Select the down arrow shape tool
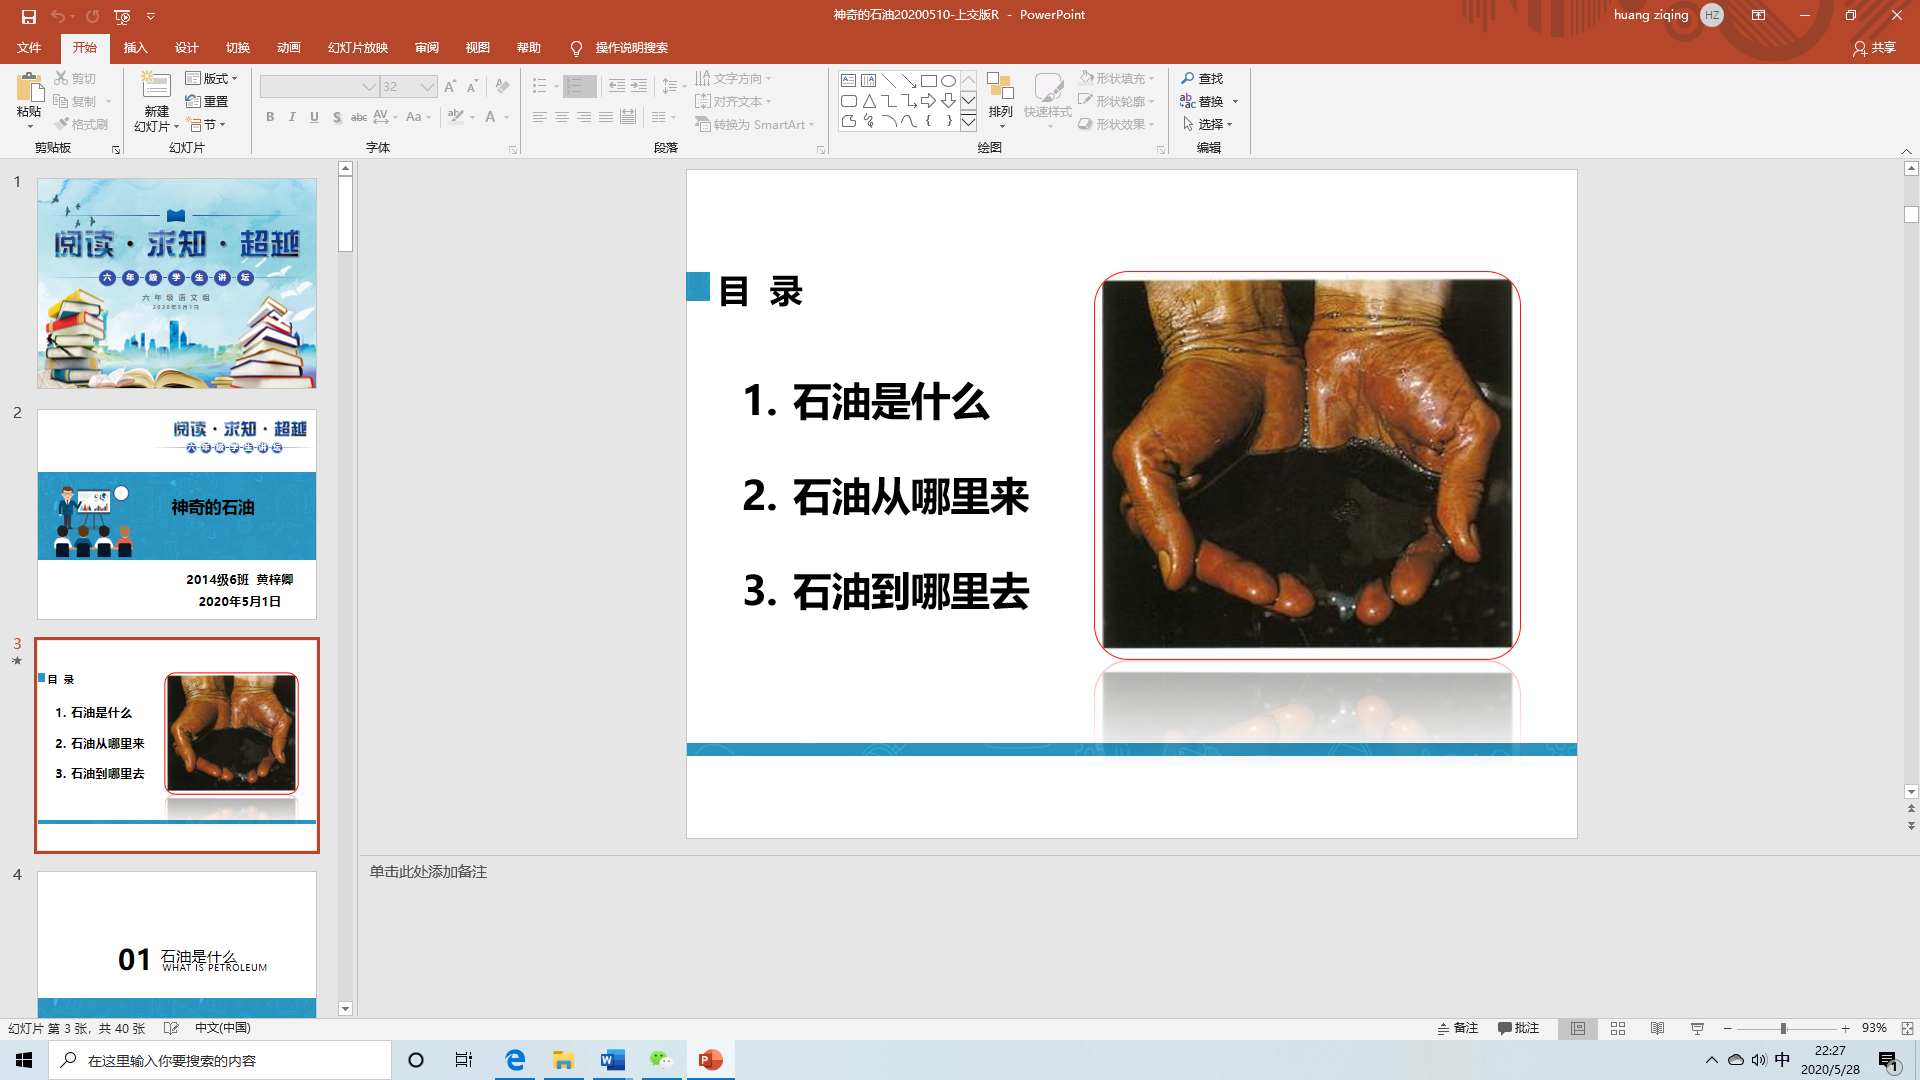Image resolution: width=1920 pixels, height=1080 pixels. pyautogui.click(x=948, y=101)
